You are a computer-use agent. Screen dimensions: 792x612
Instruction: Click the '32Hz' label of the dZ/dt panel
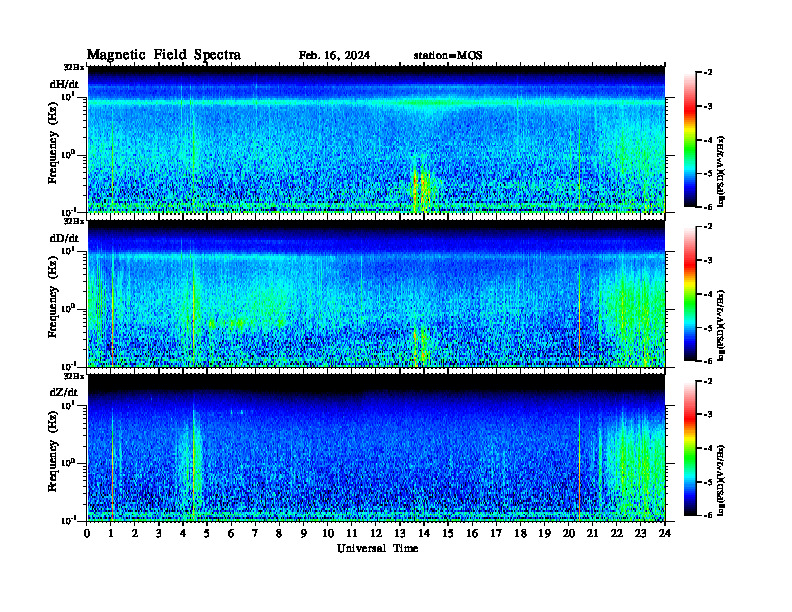tap(74, 376)
